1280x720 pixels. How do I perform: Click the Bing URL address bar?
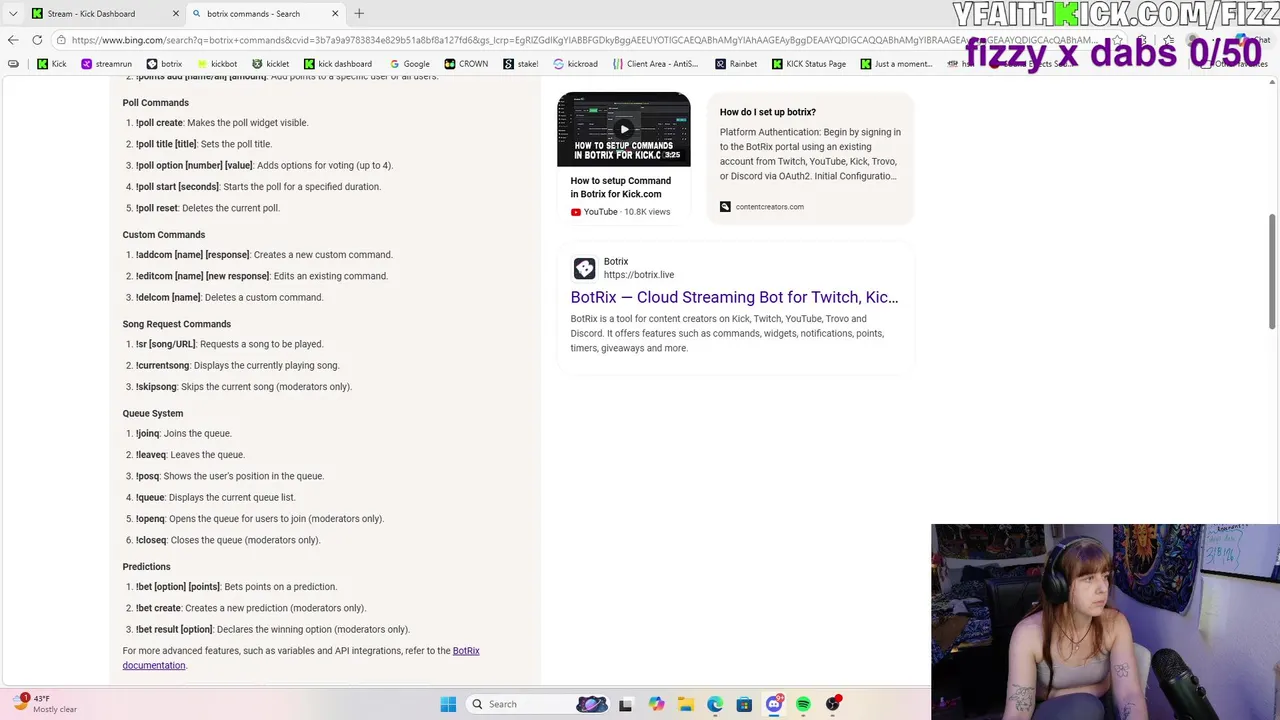(585, 40)
